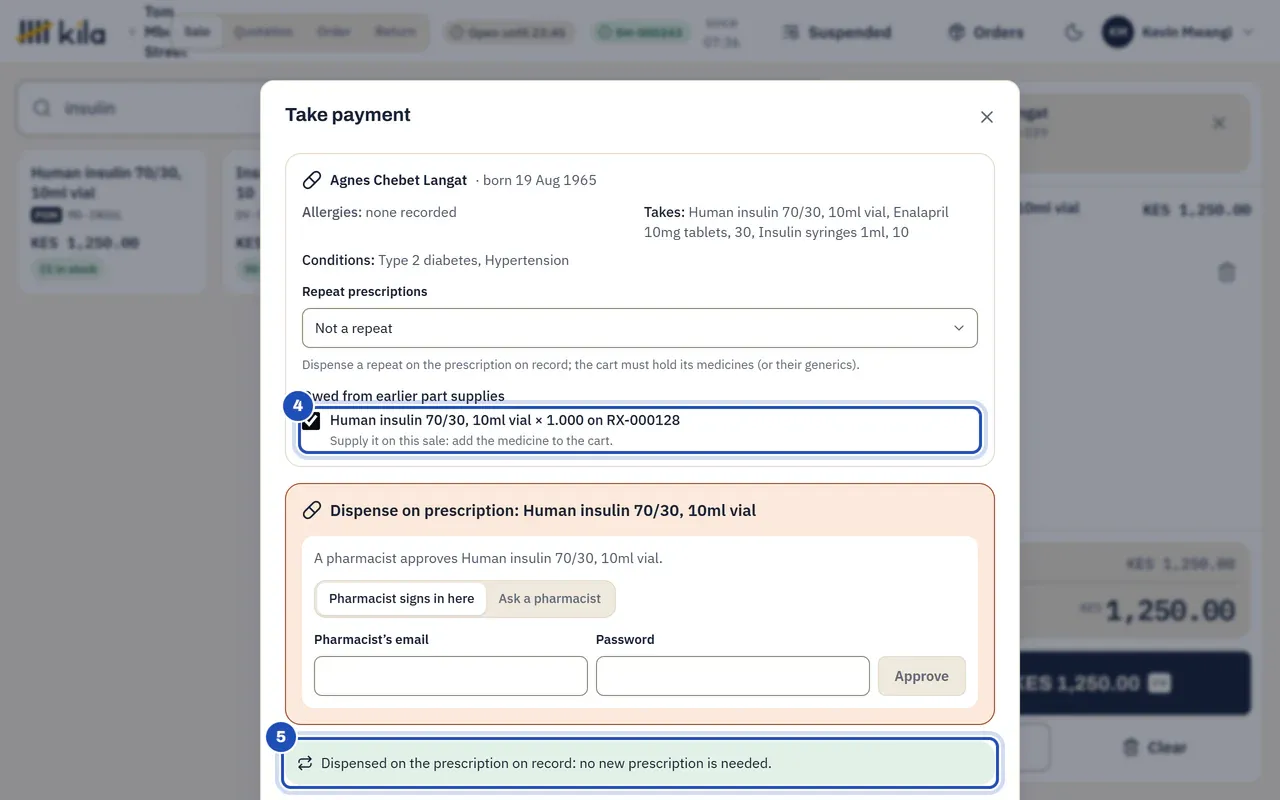
Task: Click the KES 1,250.00 pay button
Action: coord(1135,683)
